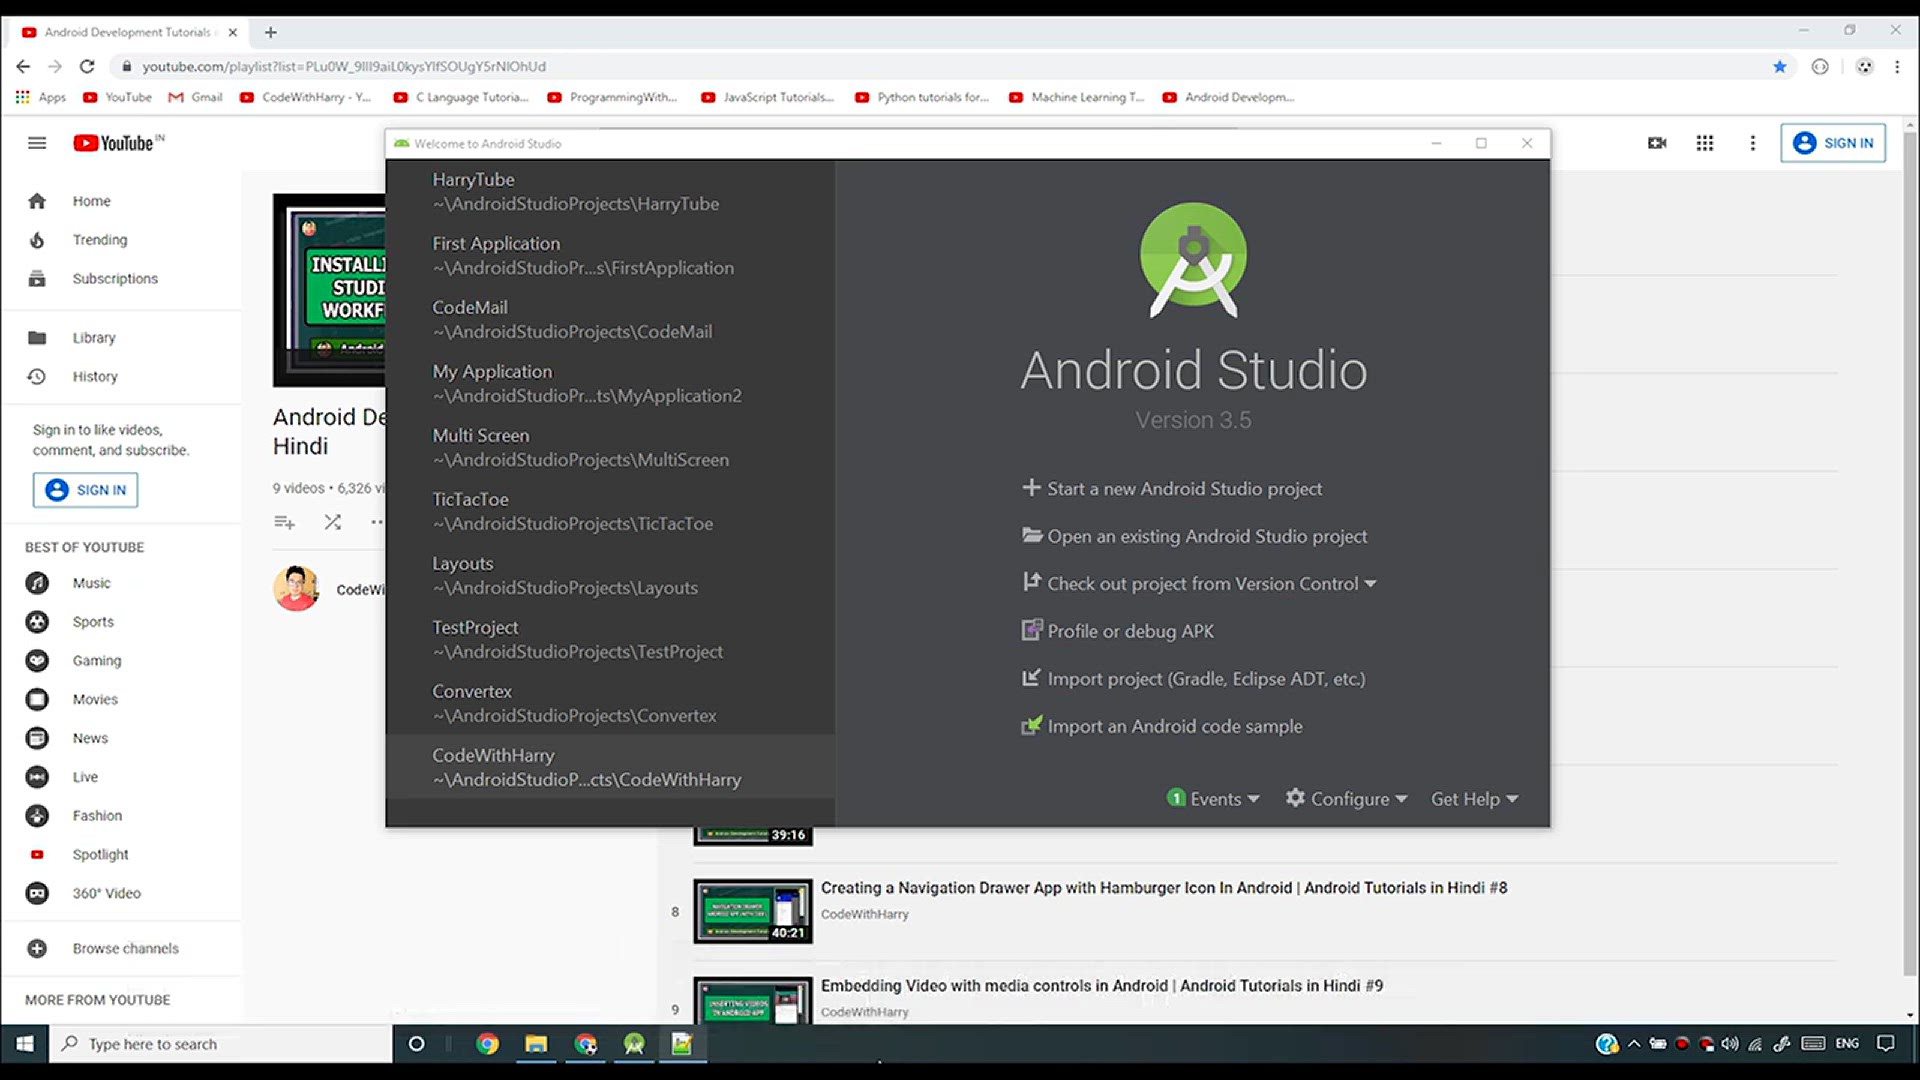Open YouTube settings three-dot menu

point(1752,143)
